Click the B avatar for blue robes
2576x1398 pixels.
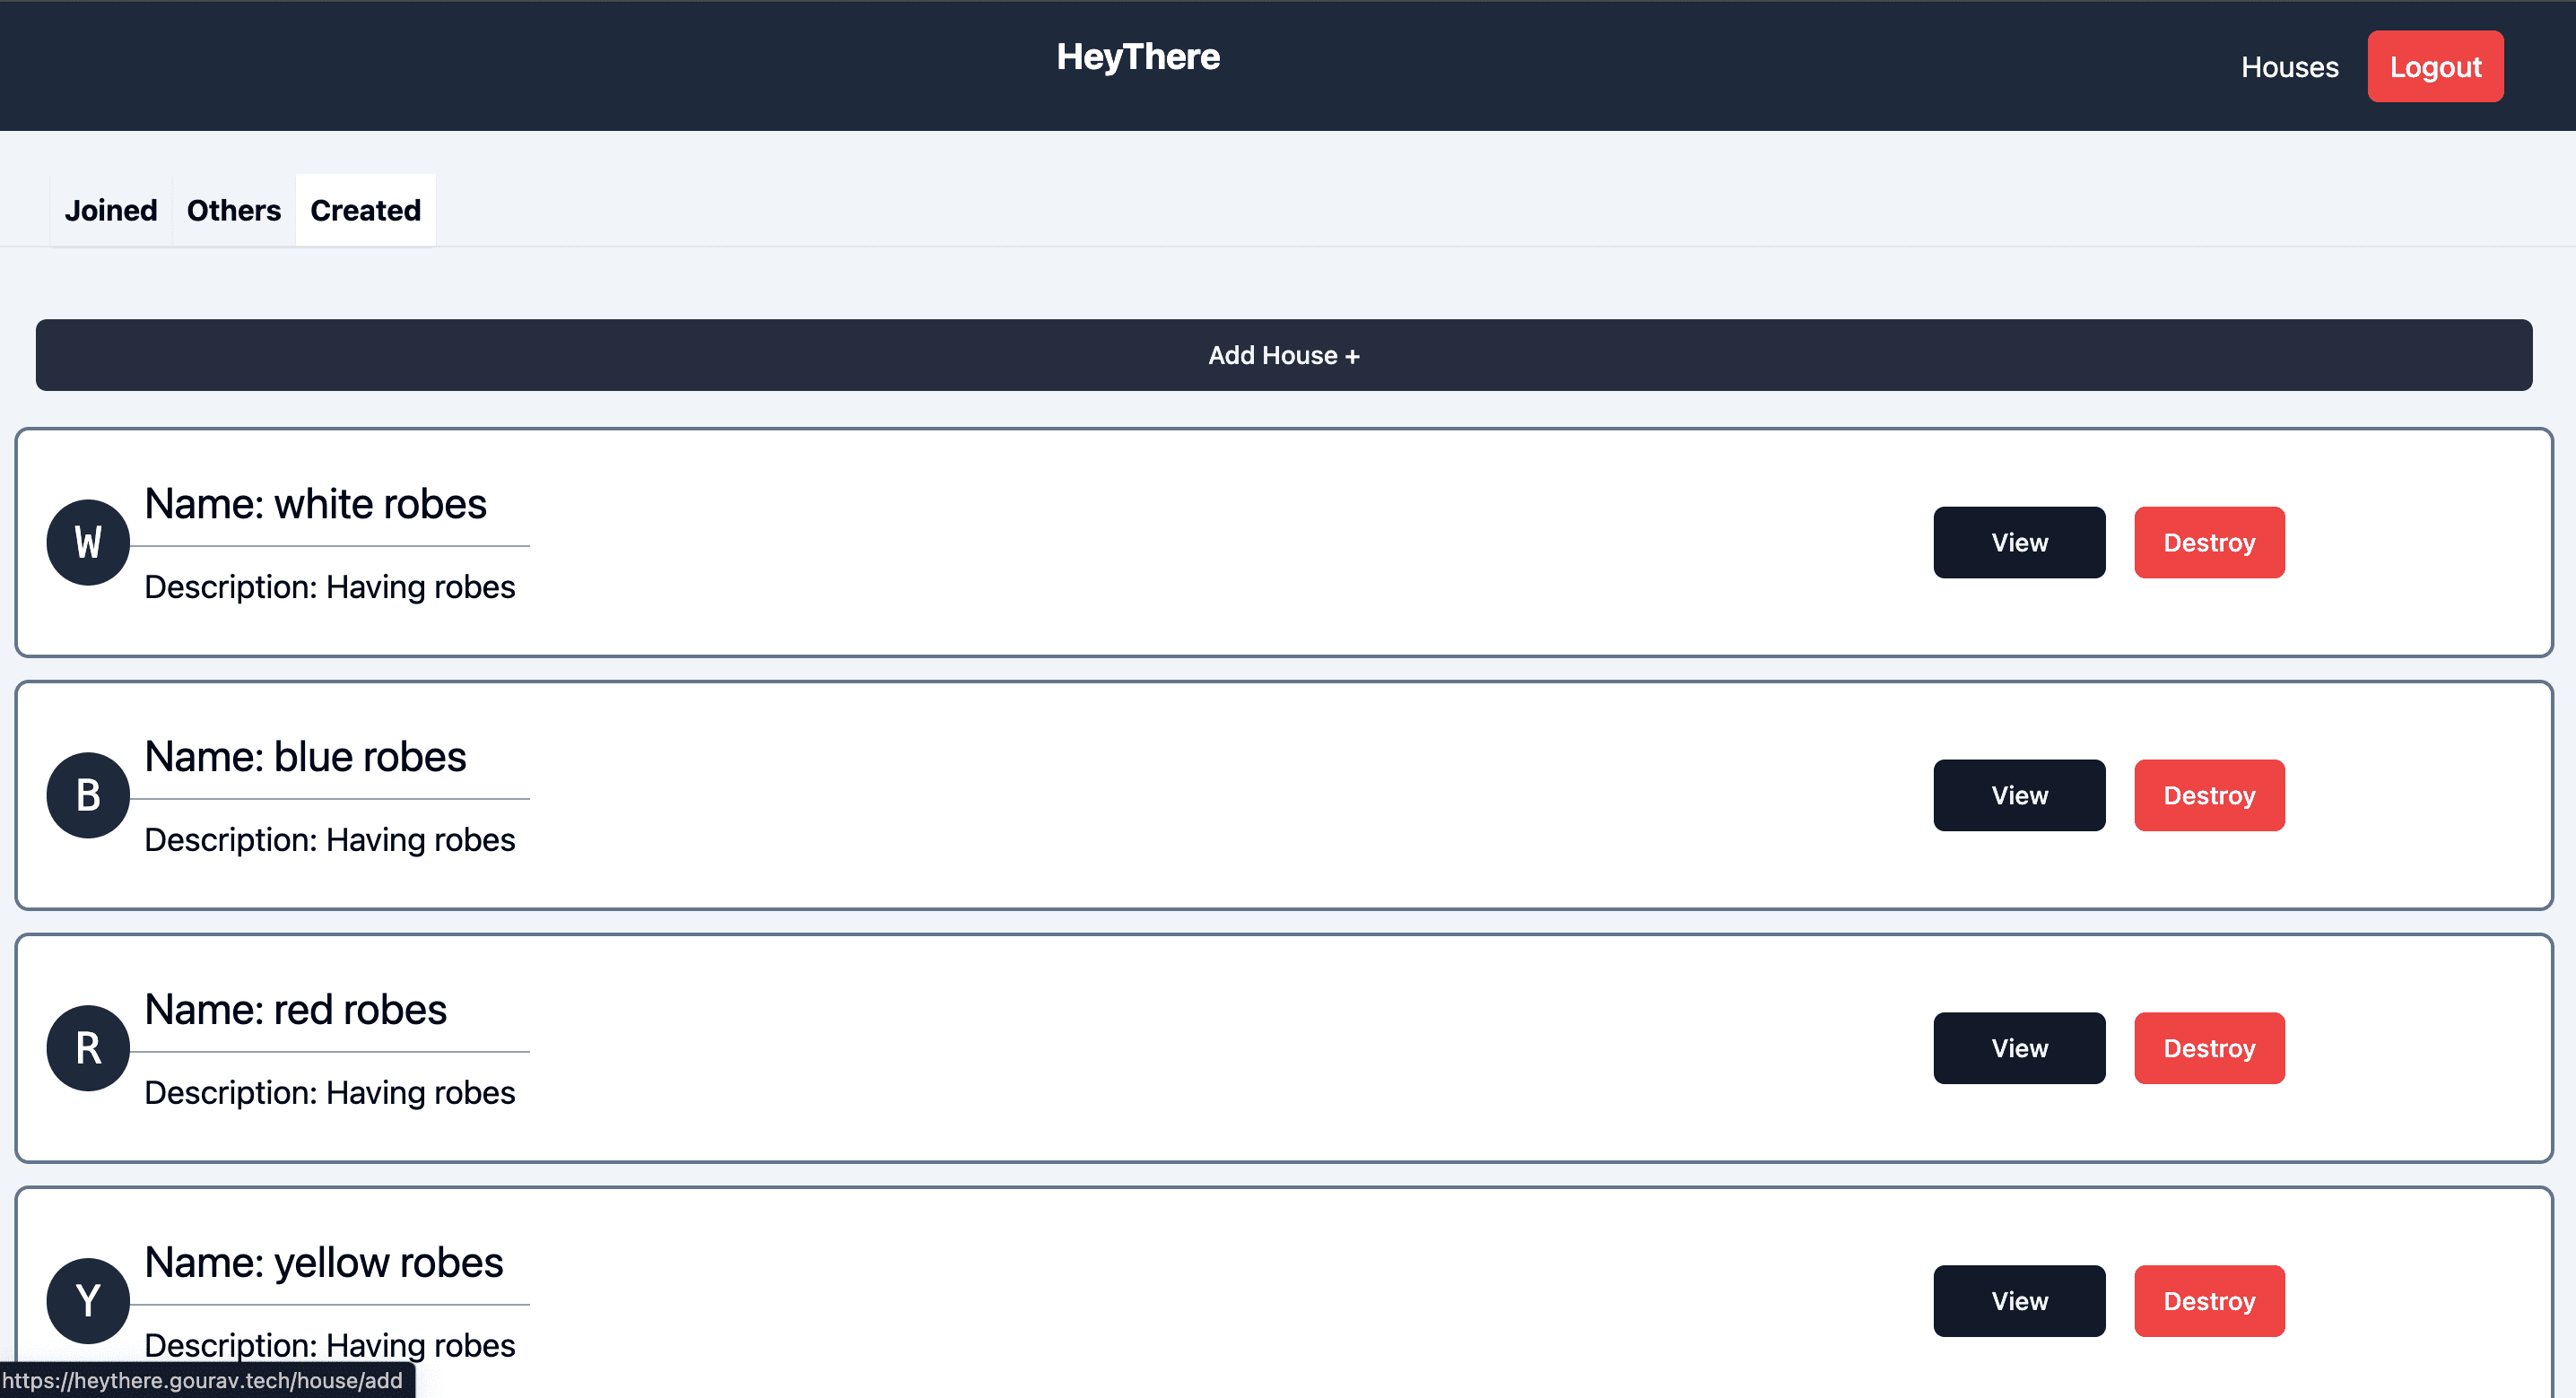(x=88, y=795)
